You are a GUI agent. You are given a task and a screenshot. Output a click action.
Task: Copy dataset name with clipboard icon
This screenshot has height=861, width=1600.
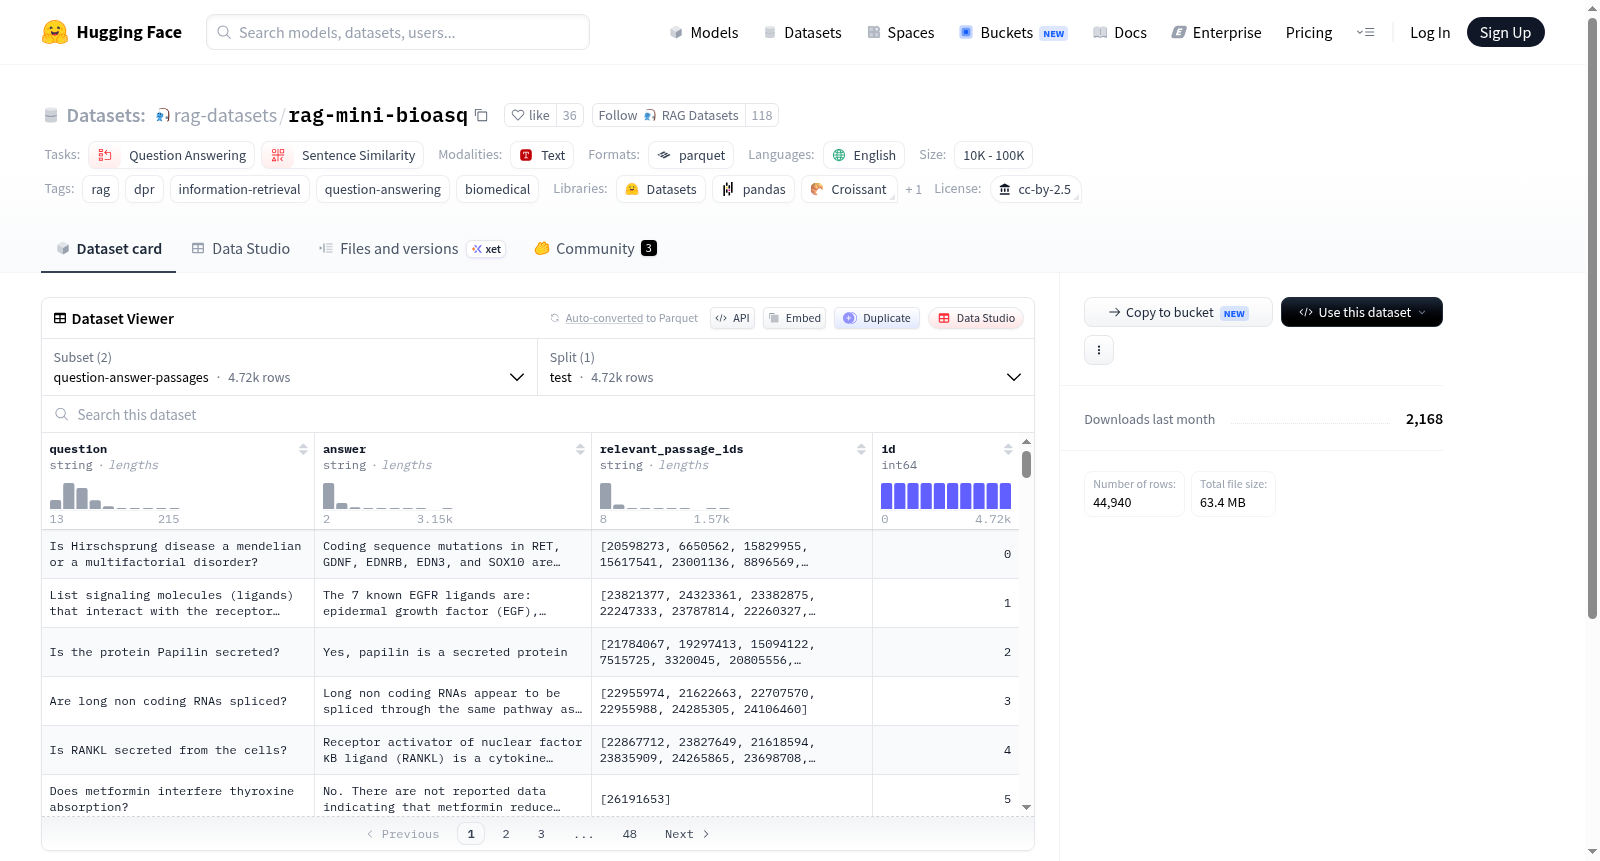(481, 115)
